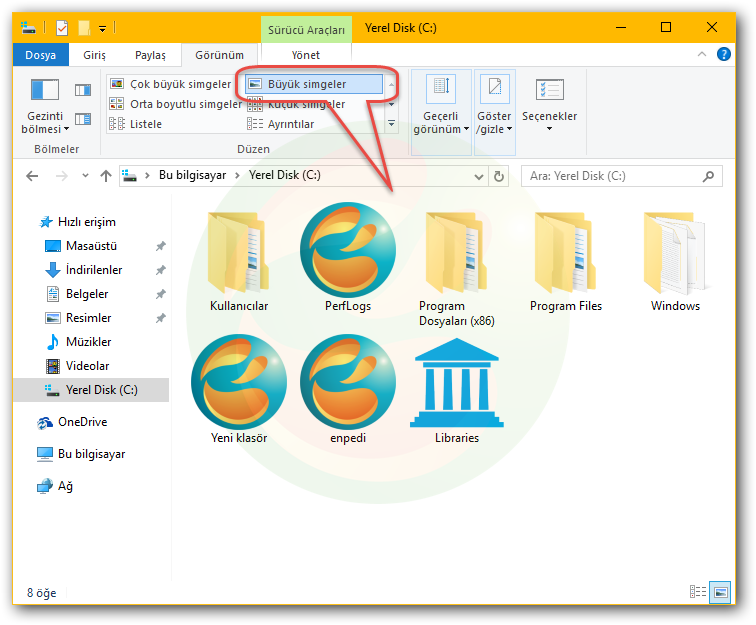Customize Quick Access Toolbar dropdown
756x625 pixels.
[103, 28]
